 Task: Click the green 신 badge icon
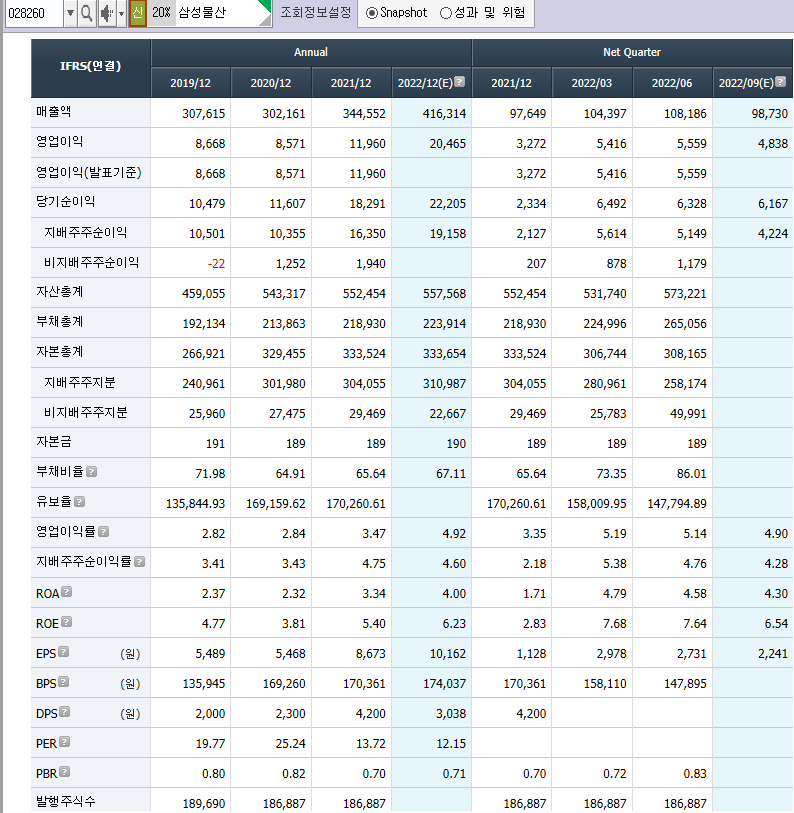tap(137, 12)
